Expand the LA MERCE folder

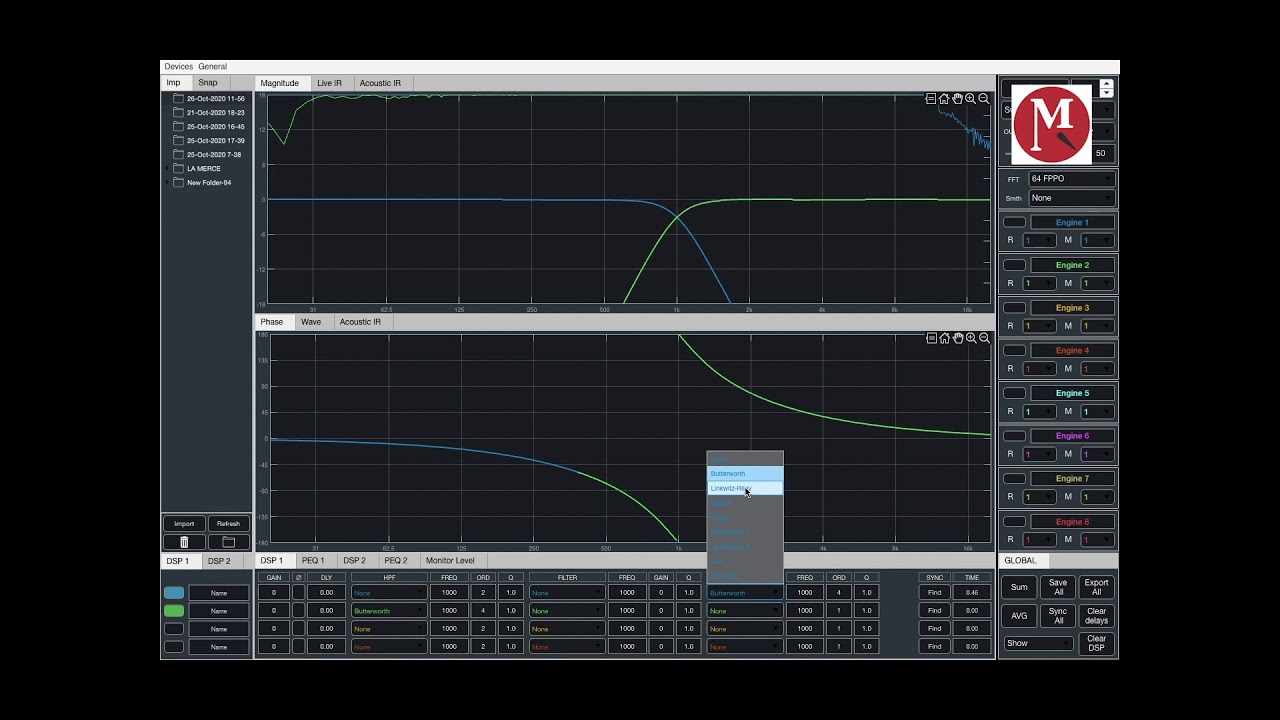[x=167, y=169]
